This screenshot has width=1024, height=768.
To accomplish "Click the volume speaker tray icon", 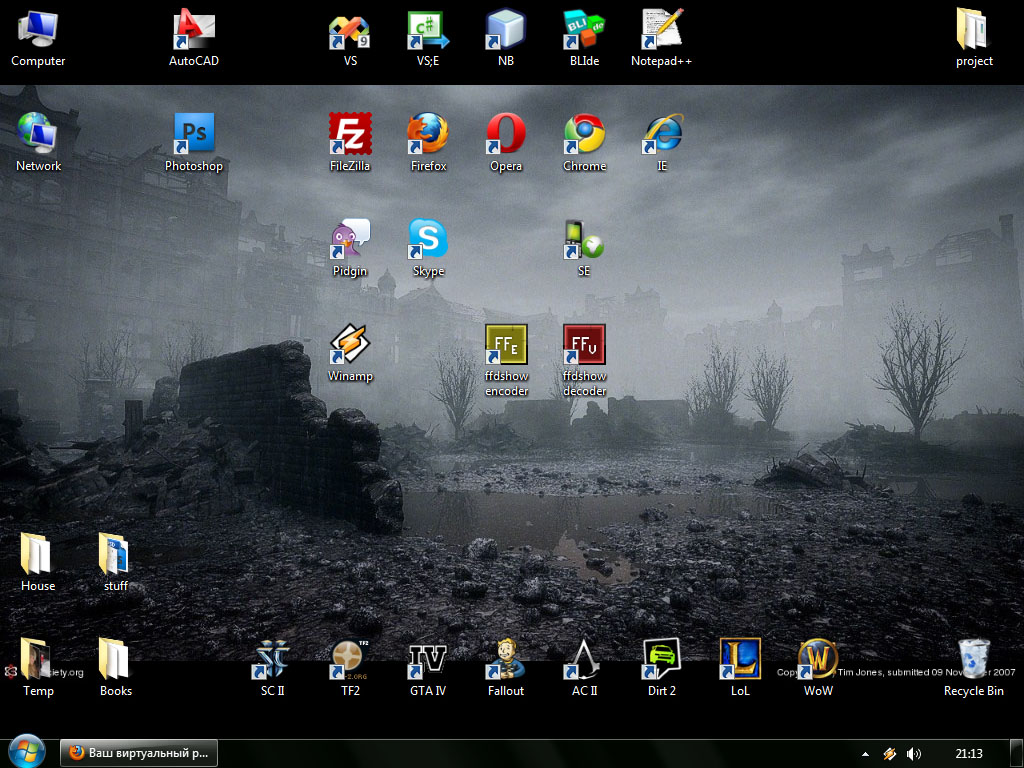I will click(x=912, y=753).
